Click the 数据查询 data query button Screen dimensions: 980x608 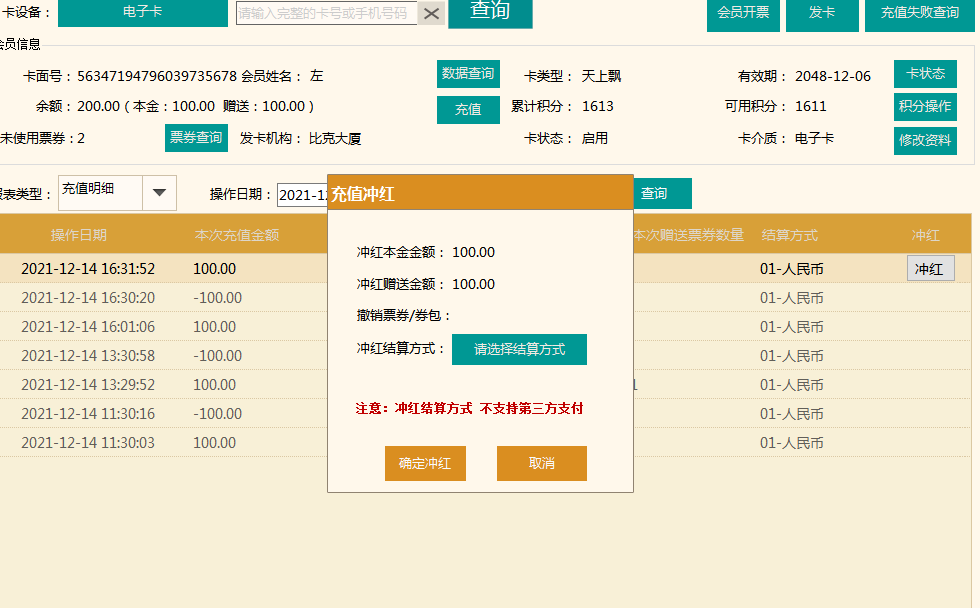(468, 74)
